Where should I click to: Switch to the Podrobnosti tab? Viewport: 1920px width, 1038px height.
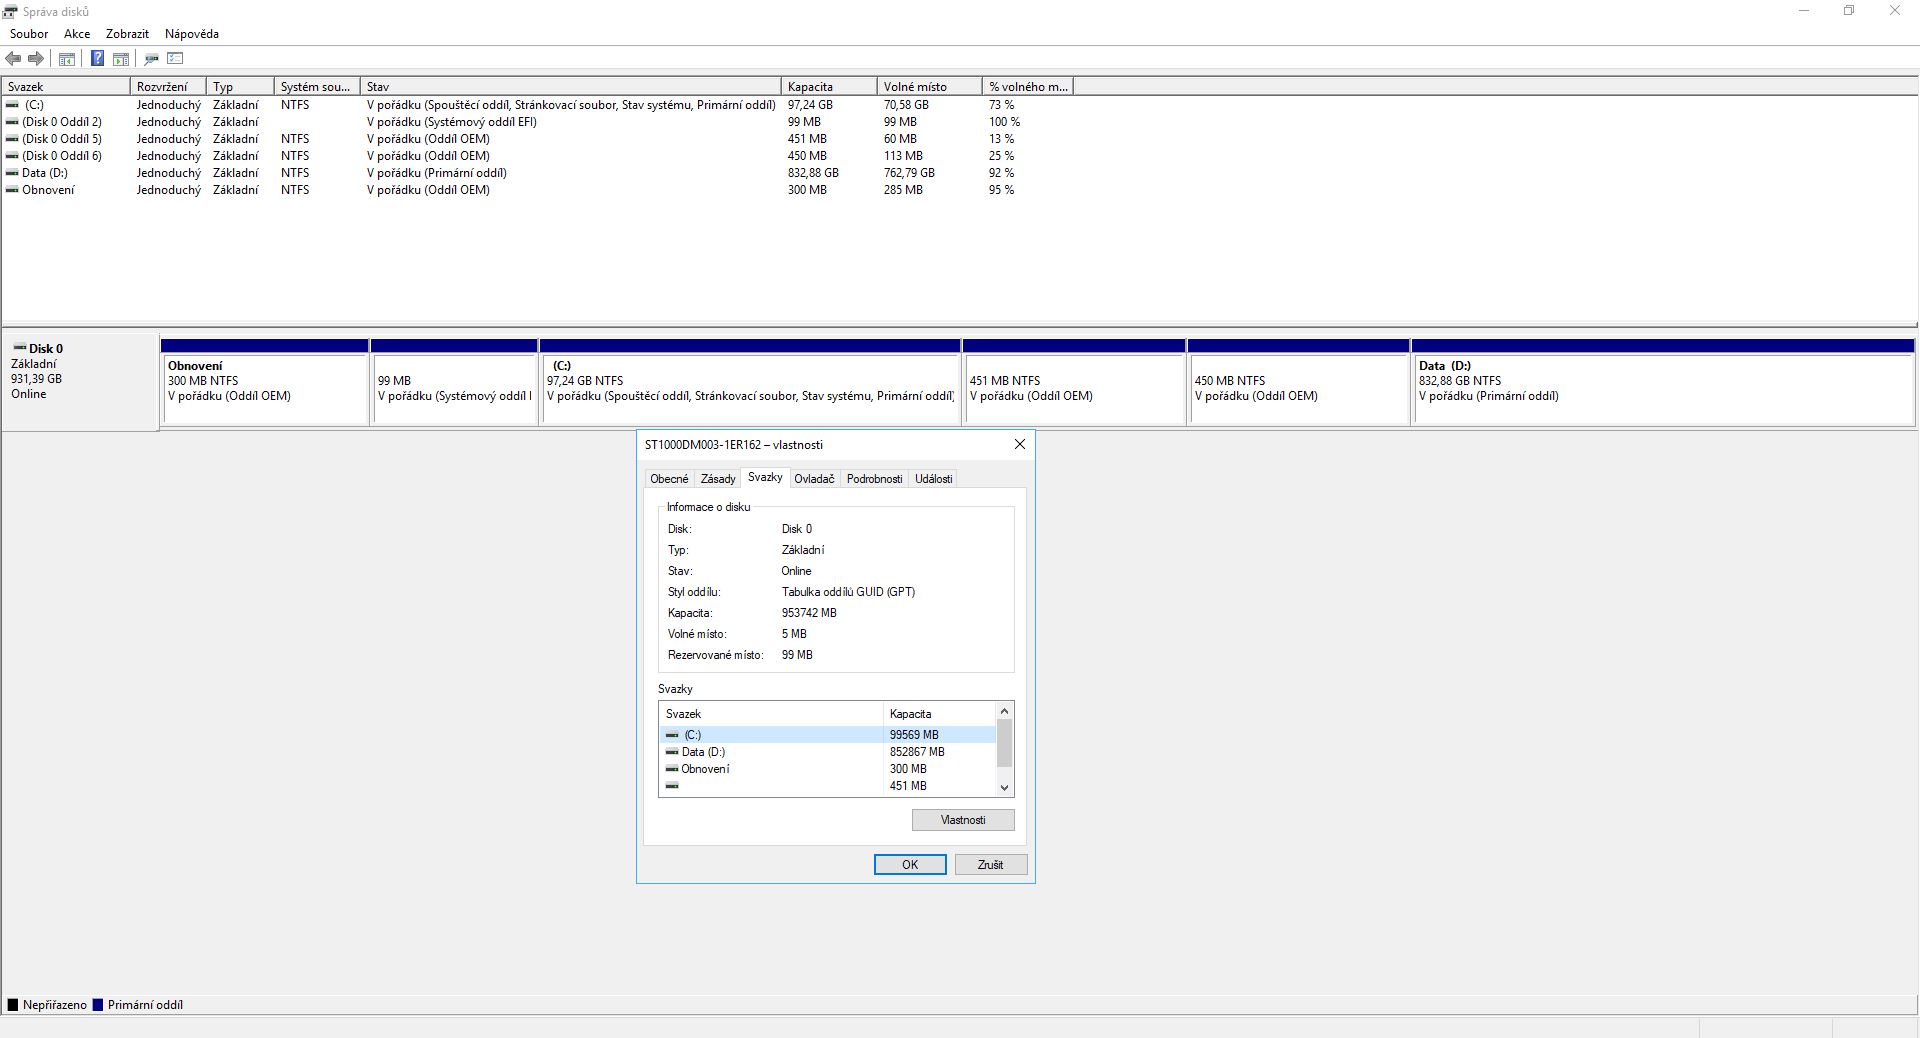[874, 479]
